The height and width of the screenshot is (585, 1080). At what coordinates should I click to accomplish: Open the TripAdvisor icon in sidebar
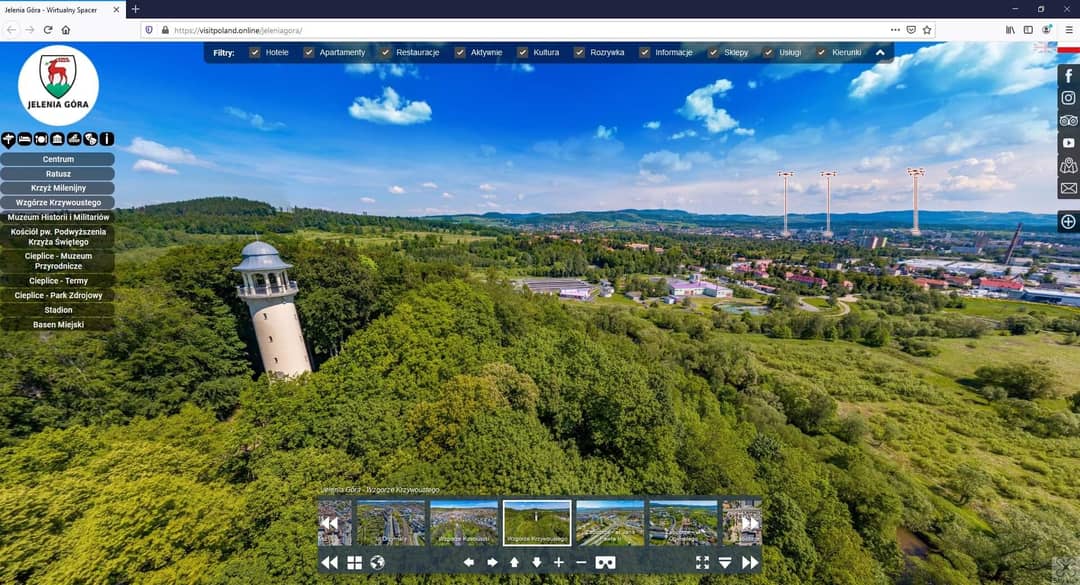click(1068, 121)
